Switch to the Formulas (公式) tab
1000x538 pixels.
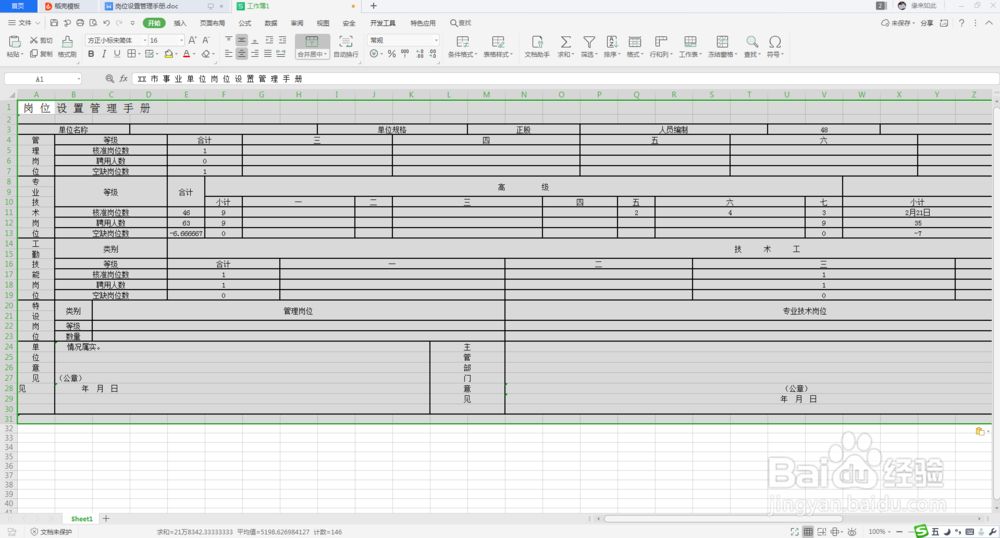pos(244,23)
